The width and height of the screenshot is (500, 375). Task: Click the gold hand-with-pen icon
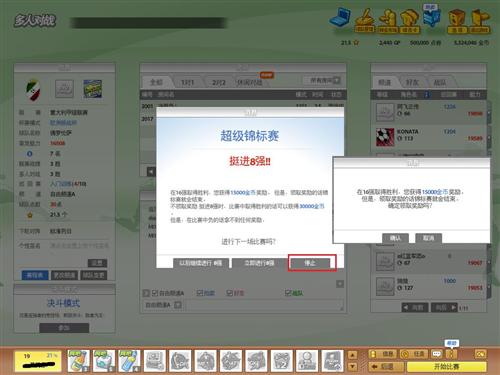click(x=365, y=20)
